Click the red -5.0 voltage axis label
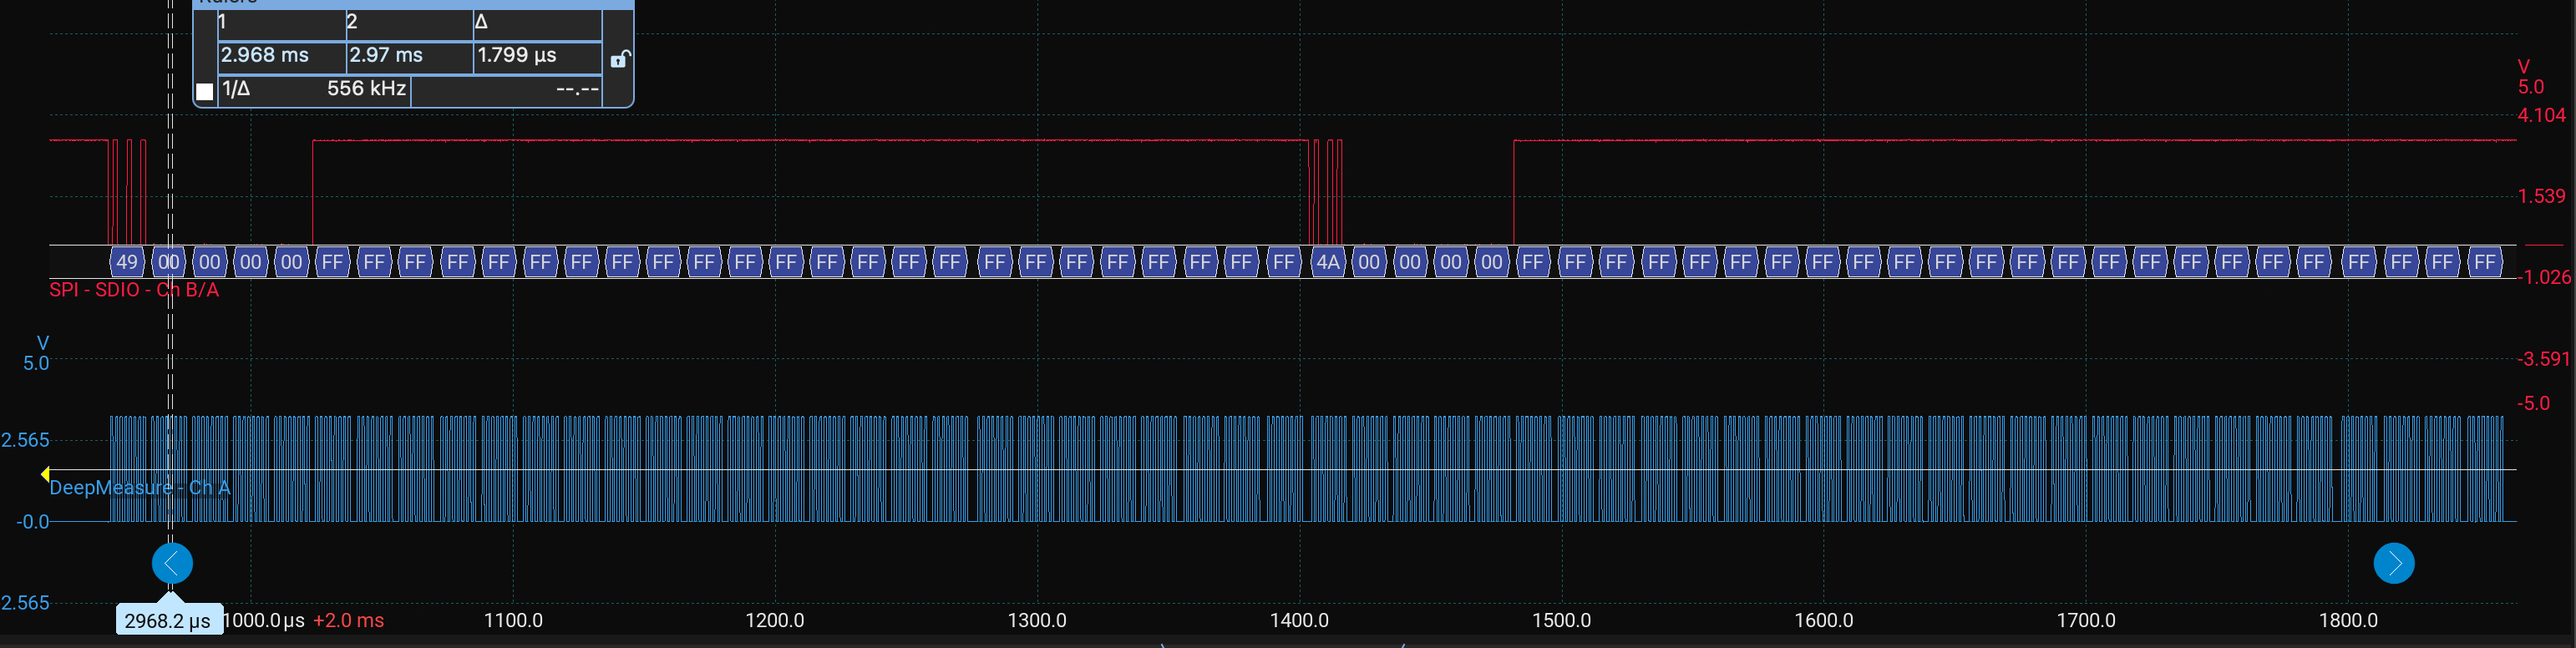 pos(2533,404)
